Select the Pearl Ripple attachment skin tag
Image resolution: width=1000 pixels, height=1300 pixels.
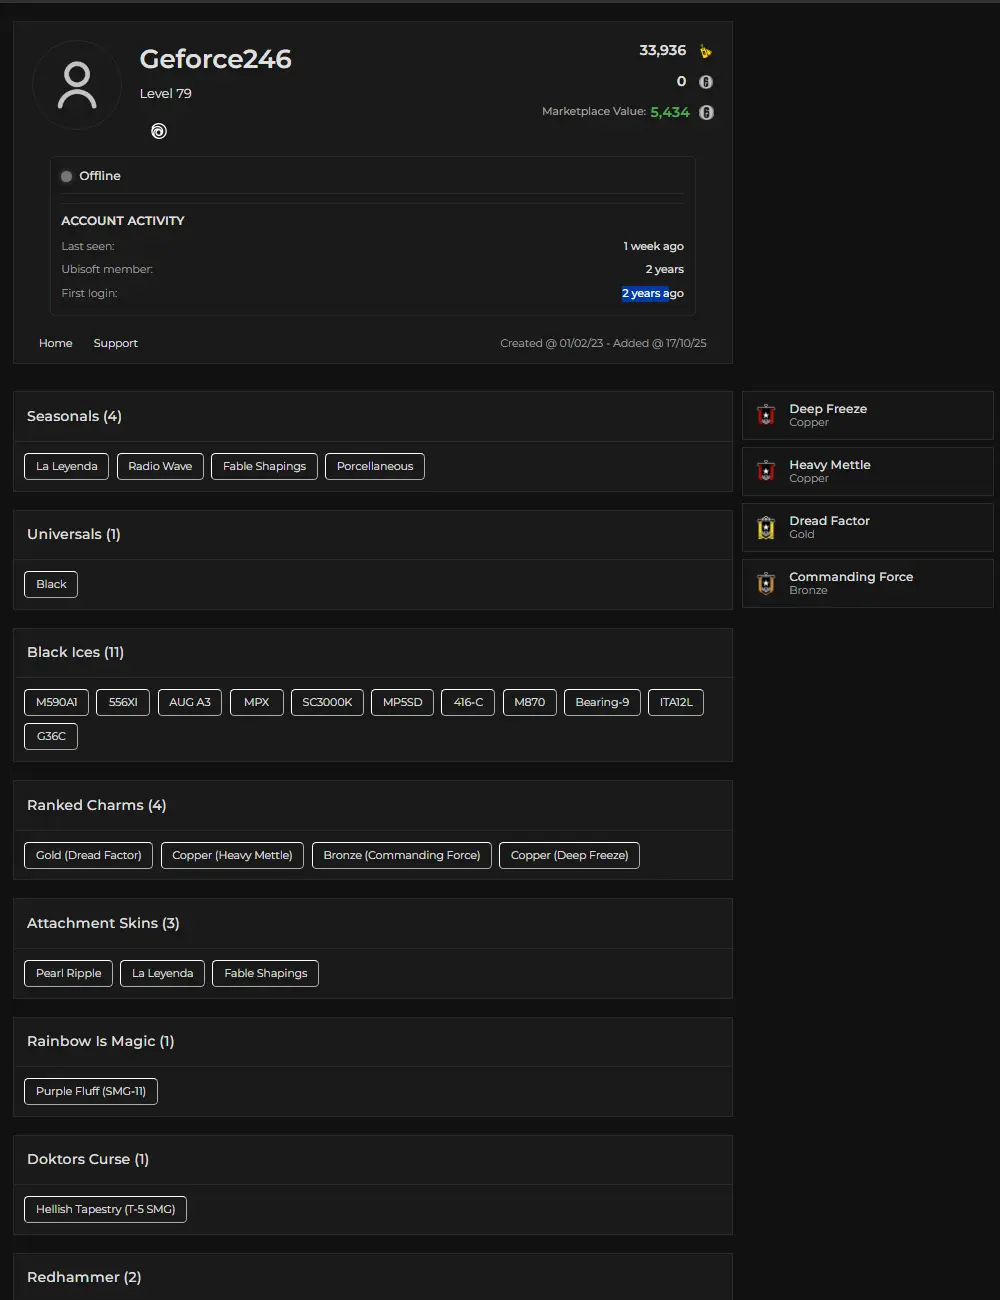[69, 973]
